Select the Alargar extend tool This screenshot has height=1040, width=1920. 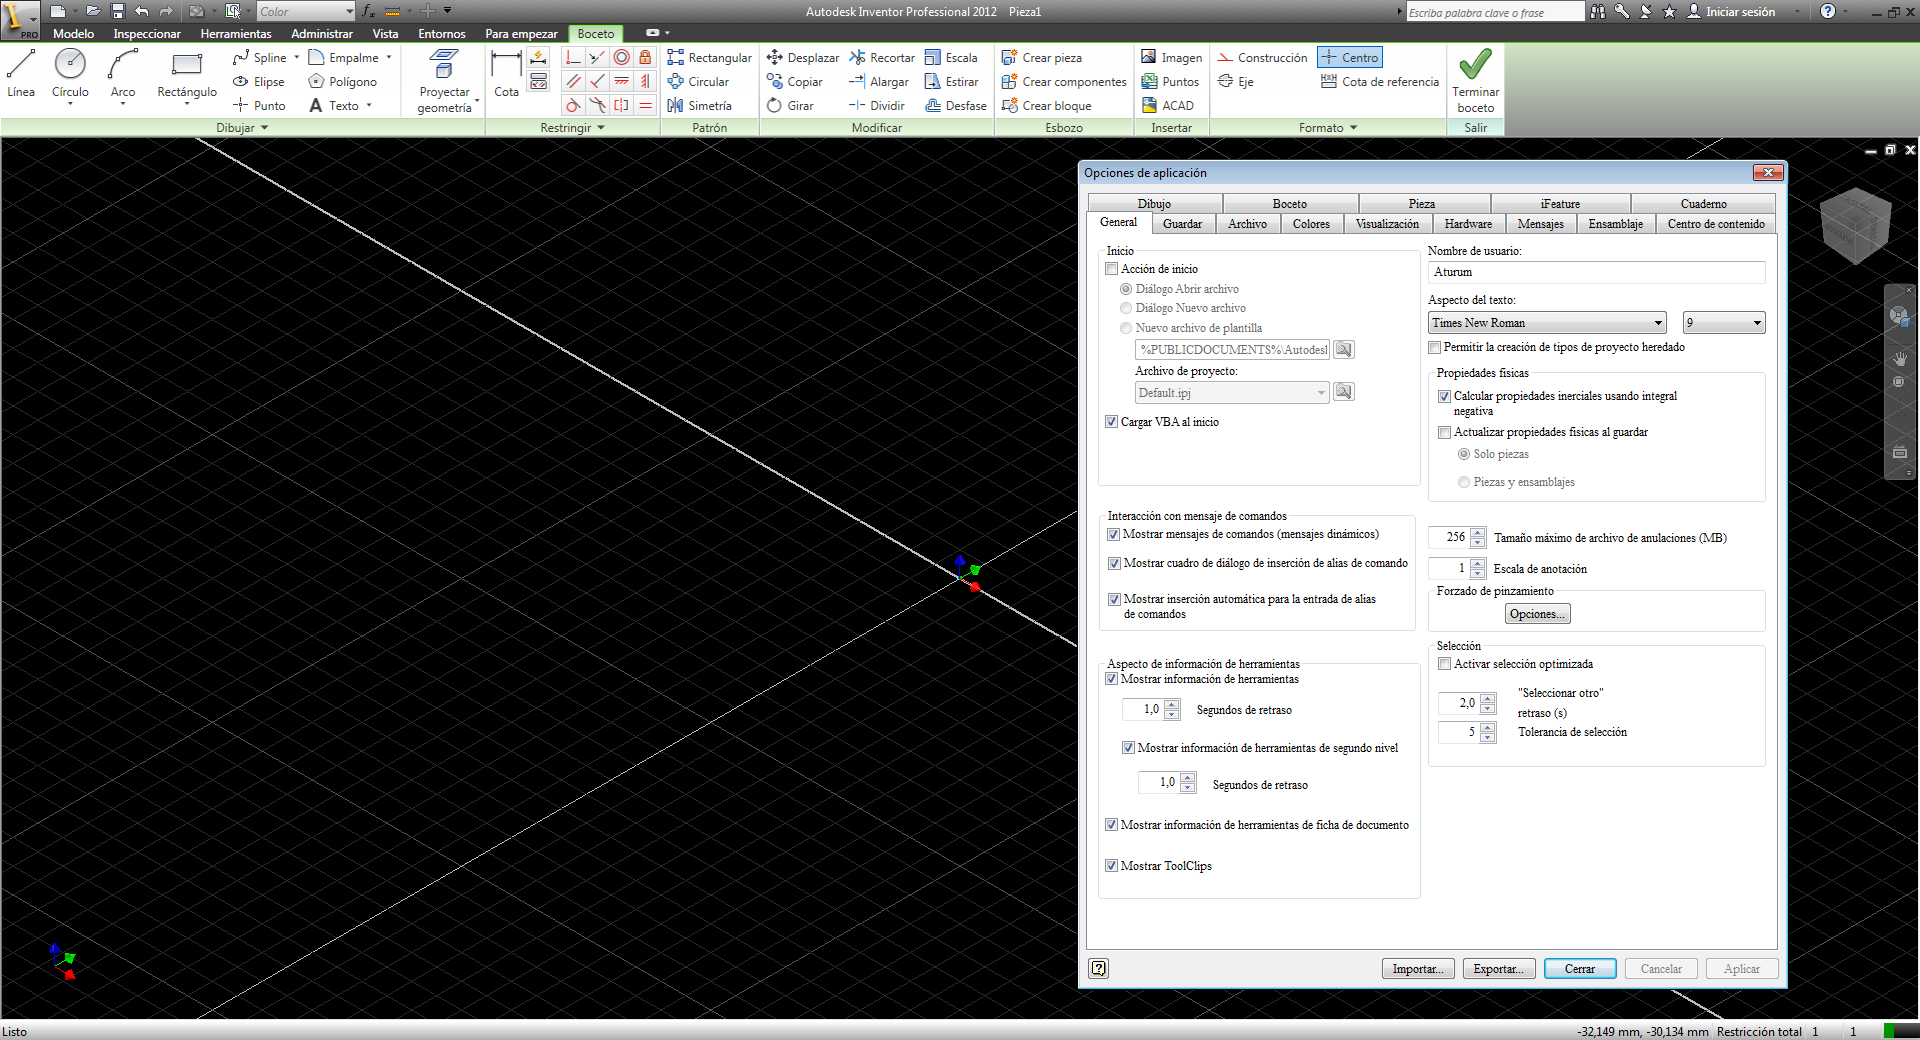click(879, 82)
